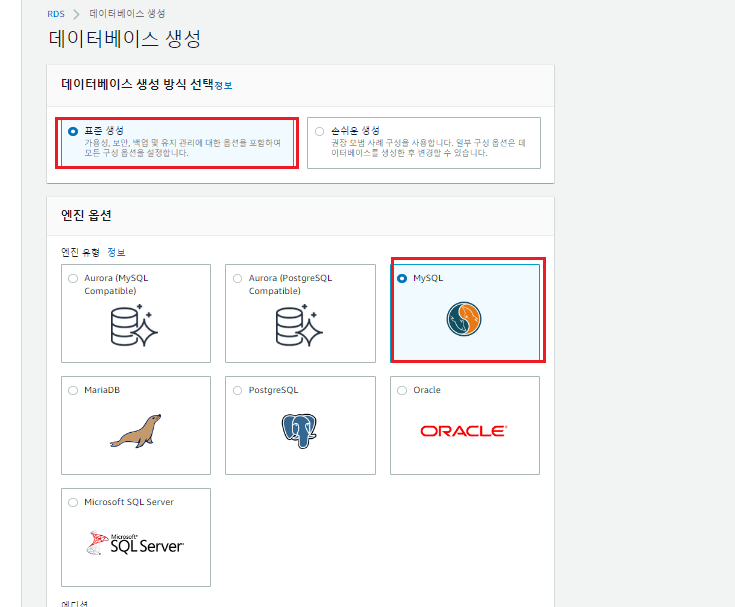Select the 손쉬운 생성 radio button
This screenshot has height=607, width=735.
(x=320, y=131)
